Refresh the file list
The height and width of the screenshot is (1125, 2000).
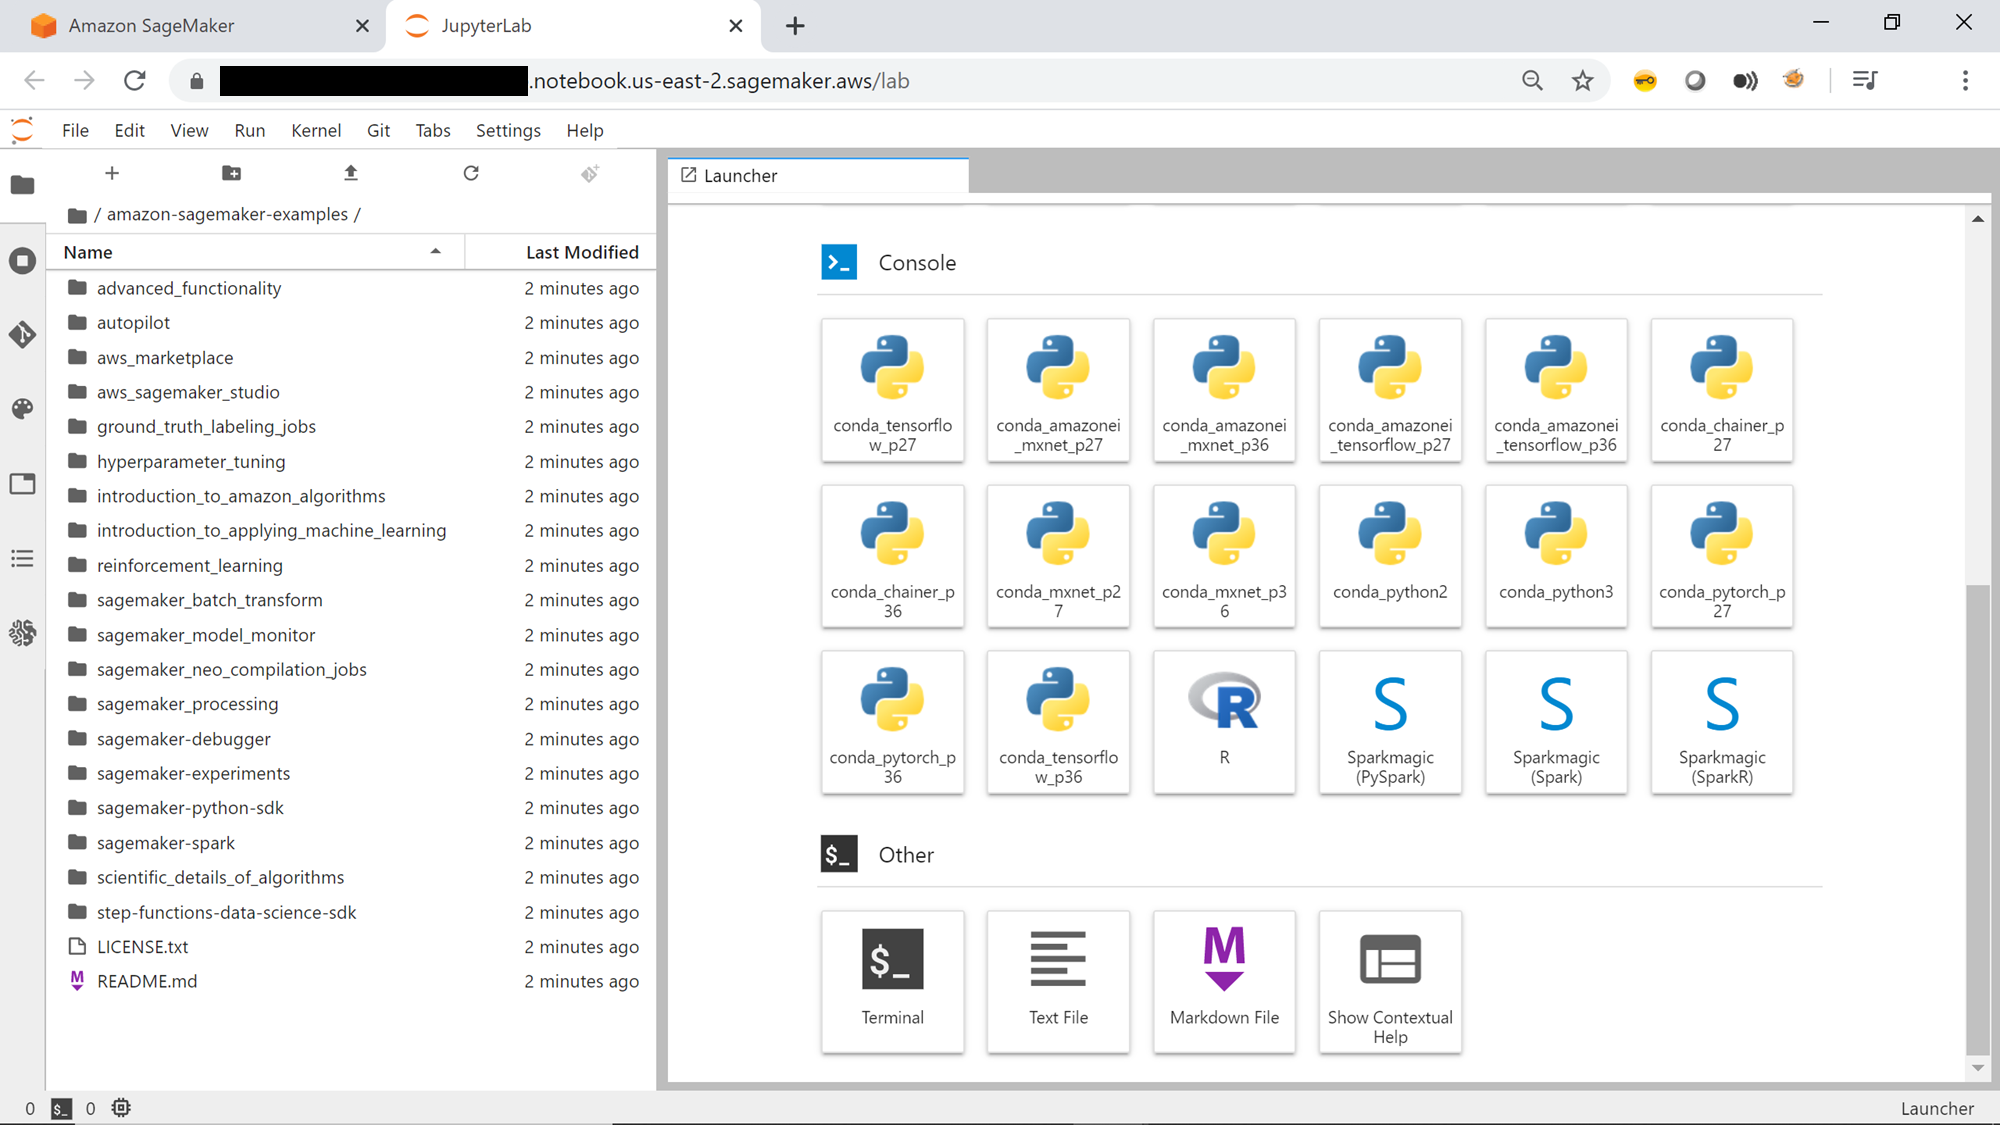[471, 173]
